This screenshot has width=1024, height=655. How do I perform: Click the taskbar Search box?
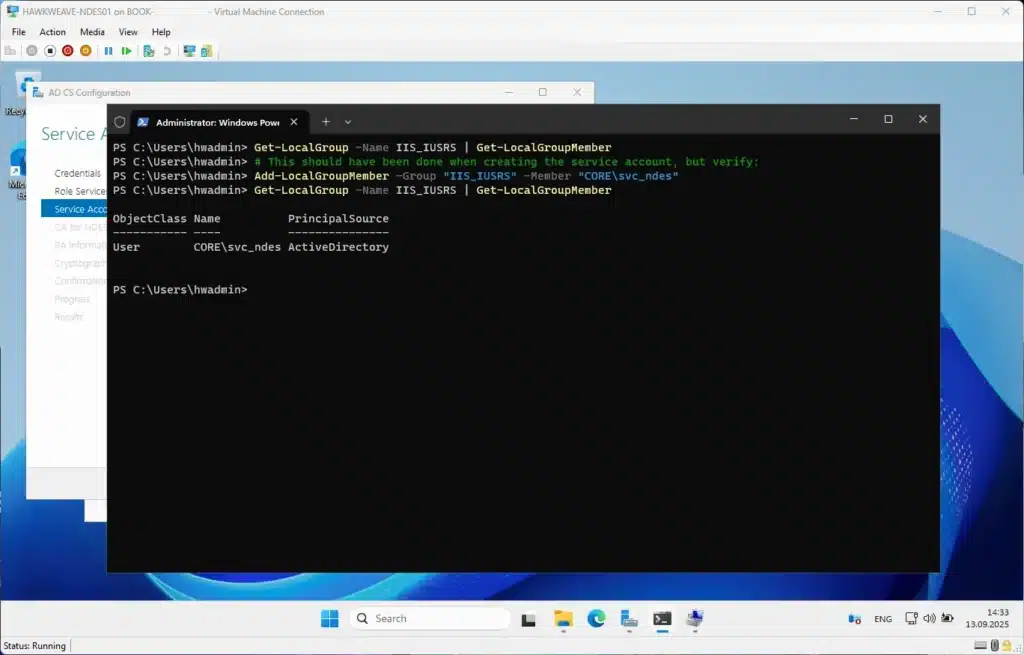428,618
